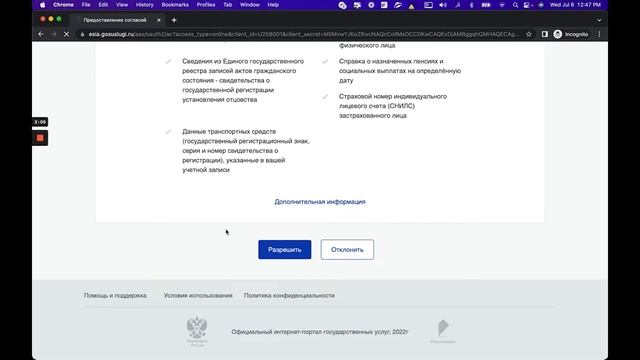Click the battery icon in menu bar

point(486,5)
